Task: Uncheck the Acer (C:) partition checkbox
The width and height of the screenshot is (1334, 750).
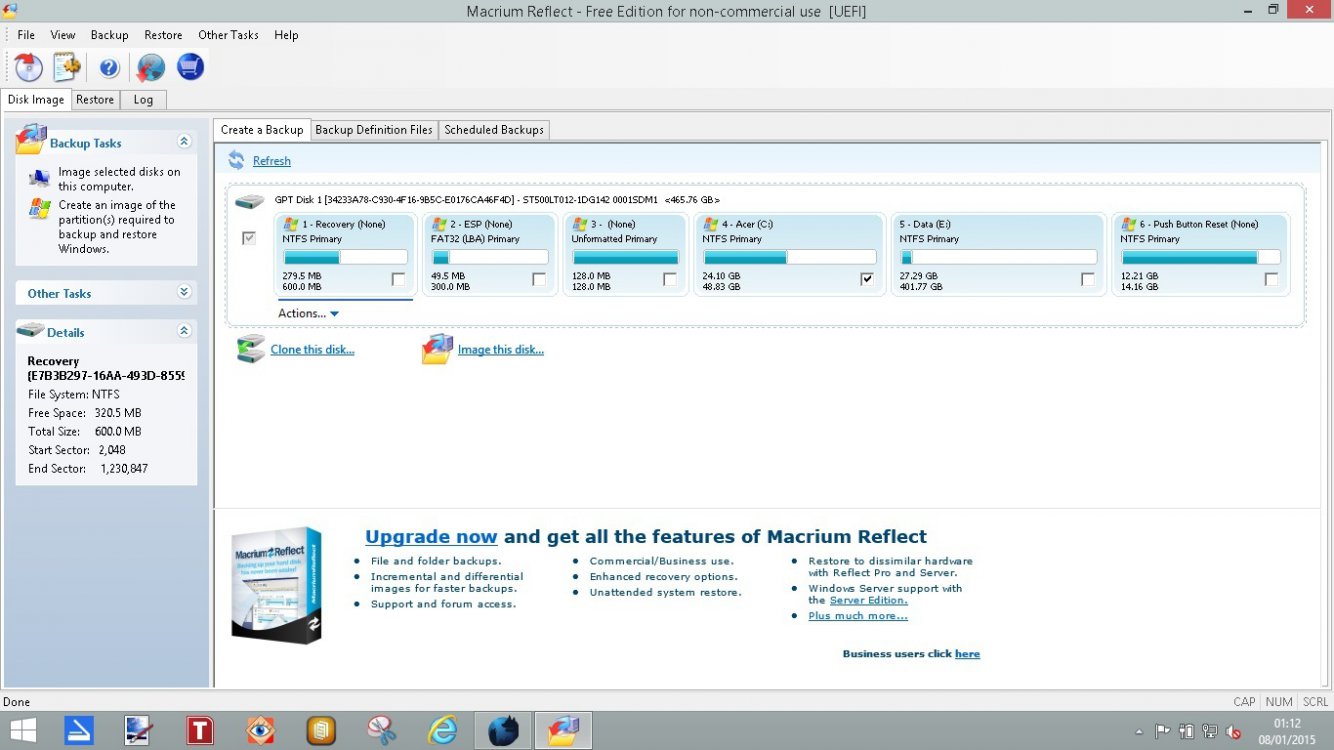Action: coord(867,279)
